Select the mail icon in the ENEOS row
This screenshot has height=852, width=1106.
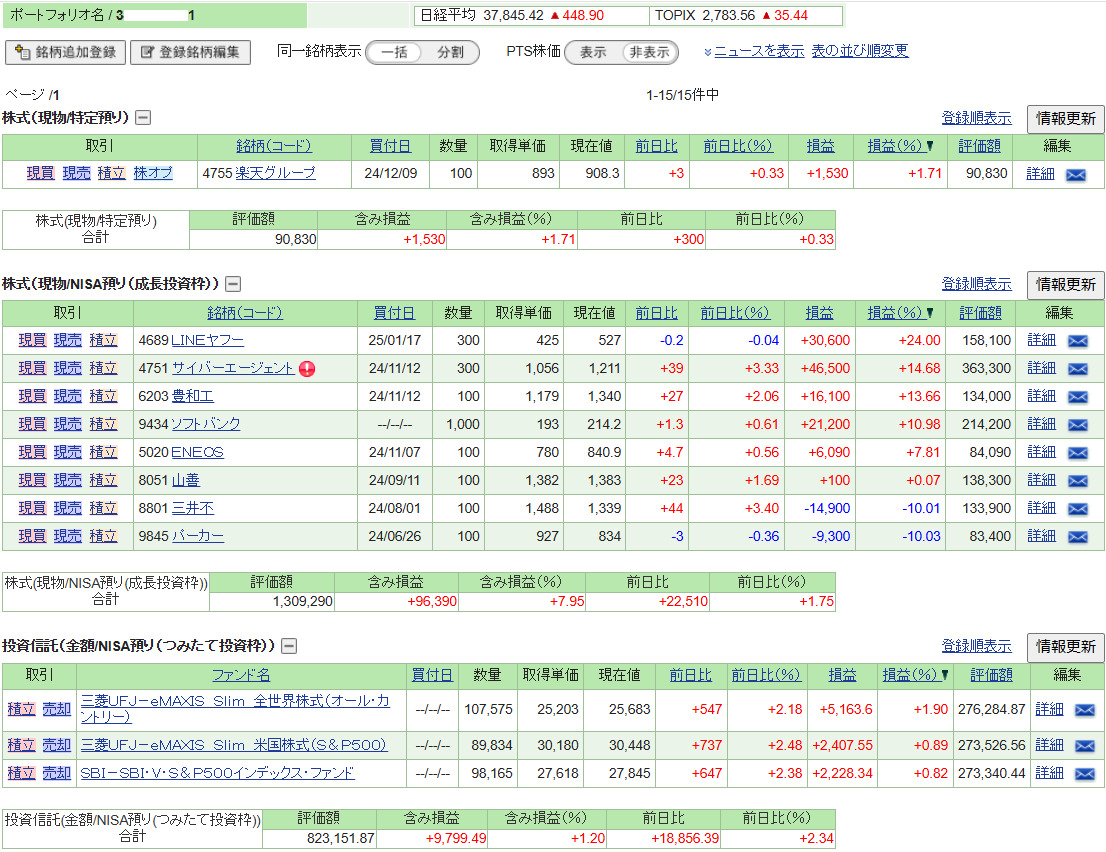(1077, 453)
